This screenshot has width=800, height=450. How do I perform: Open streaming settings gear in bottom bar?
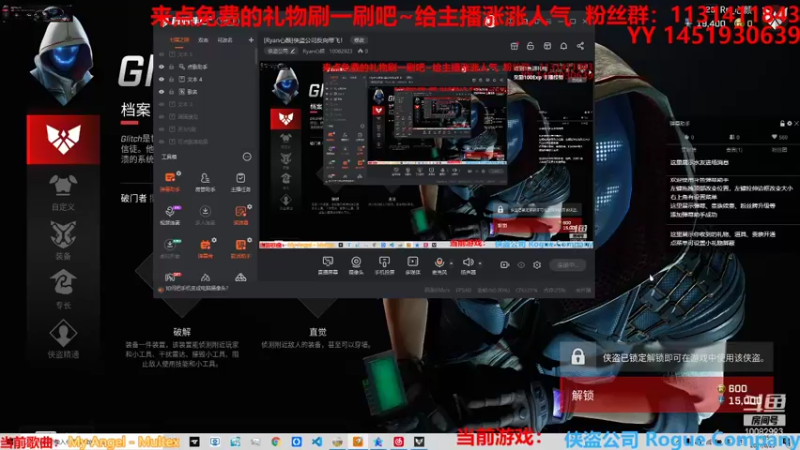point(537,265)
